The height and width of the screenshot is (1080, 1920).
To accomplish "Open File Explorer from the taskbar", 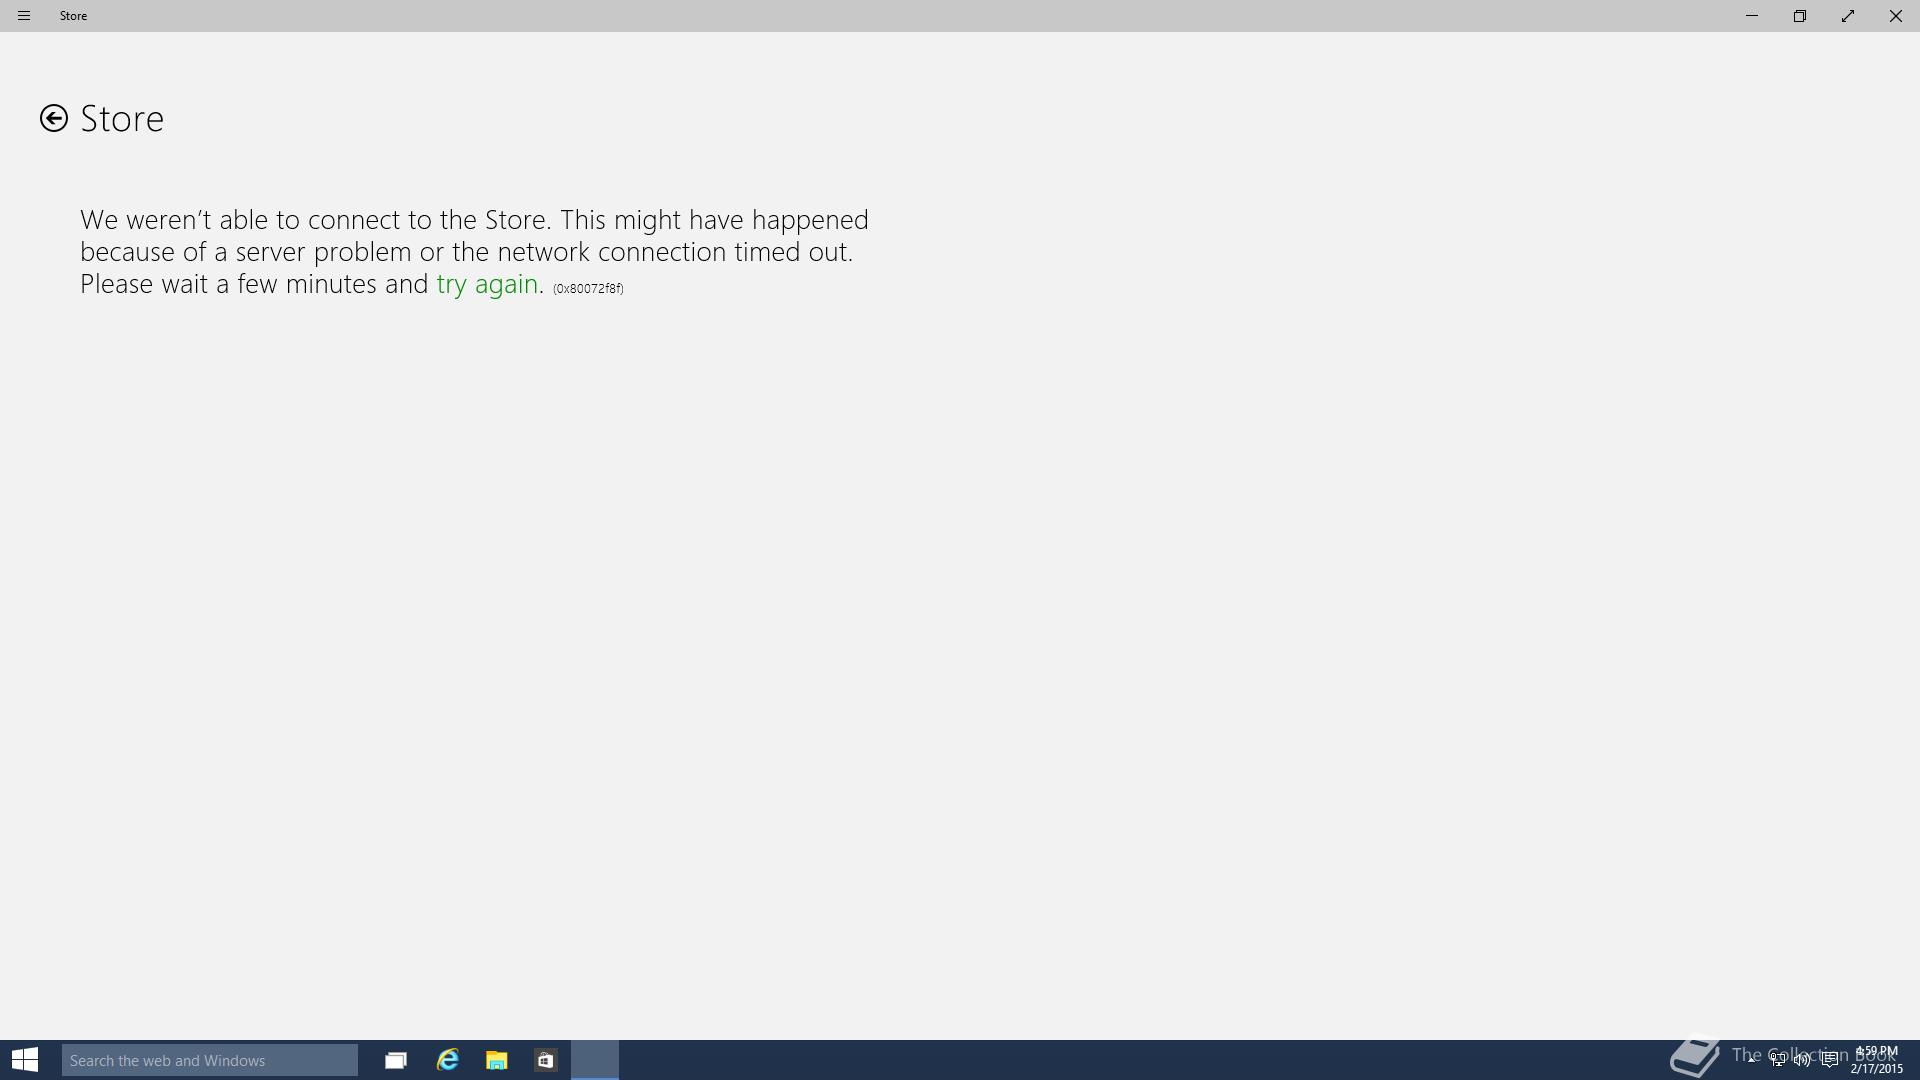I will tap(496, 1060).
